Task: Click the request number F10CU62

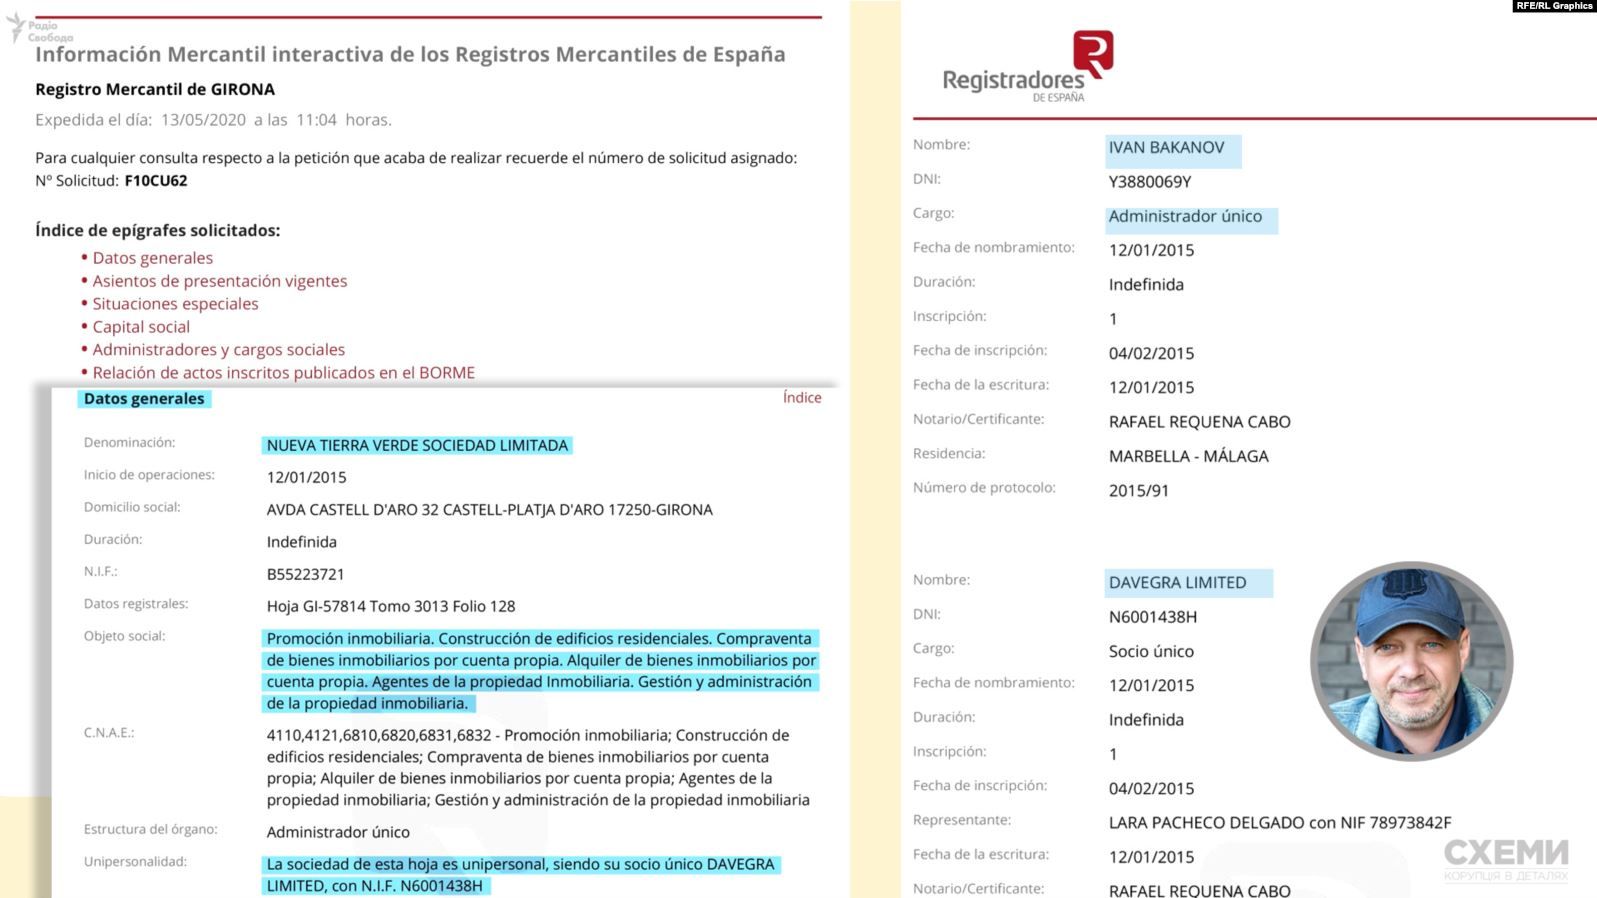Action: 155,181
